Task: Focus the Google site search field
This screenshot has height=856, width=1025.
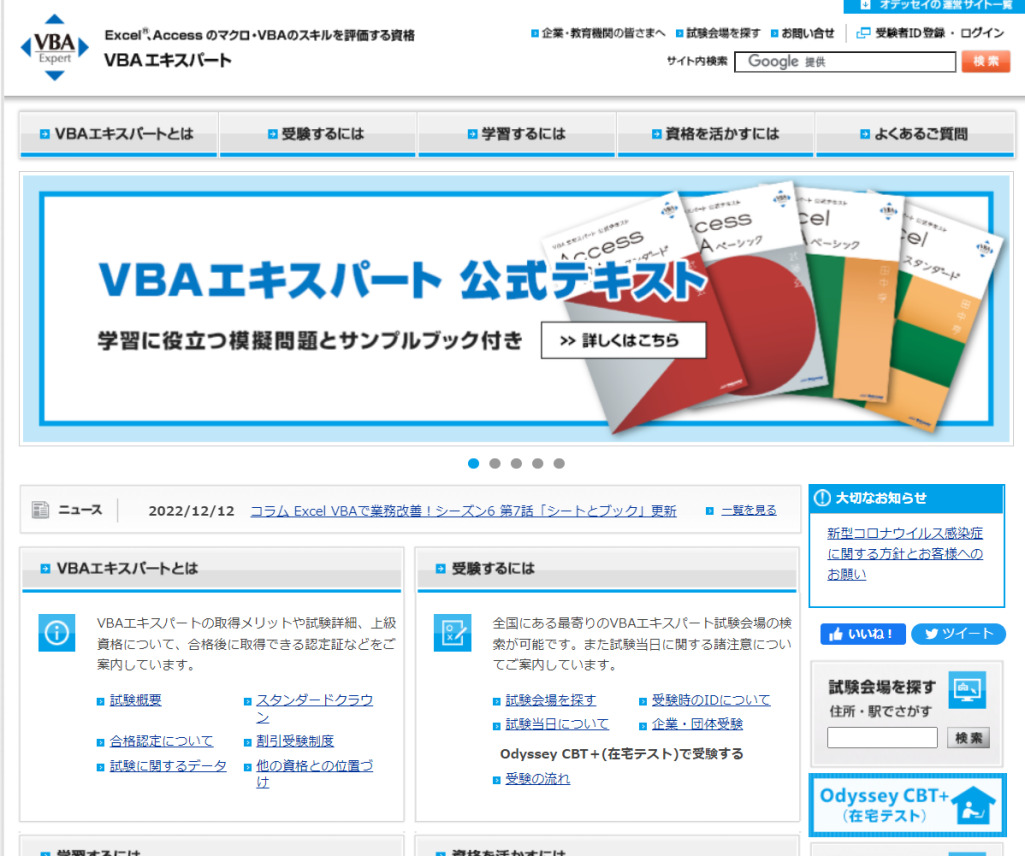Action: click(845, 62)
